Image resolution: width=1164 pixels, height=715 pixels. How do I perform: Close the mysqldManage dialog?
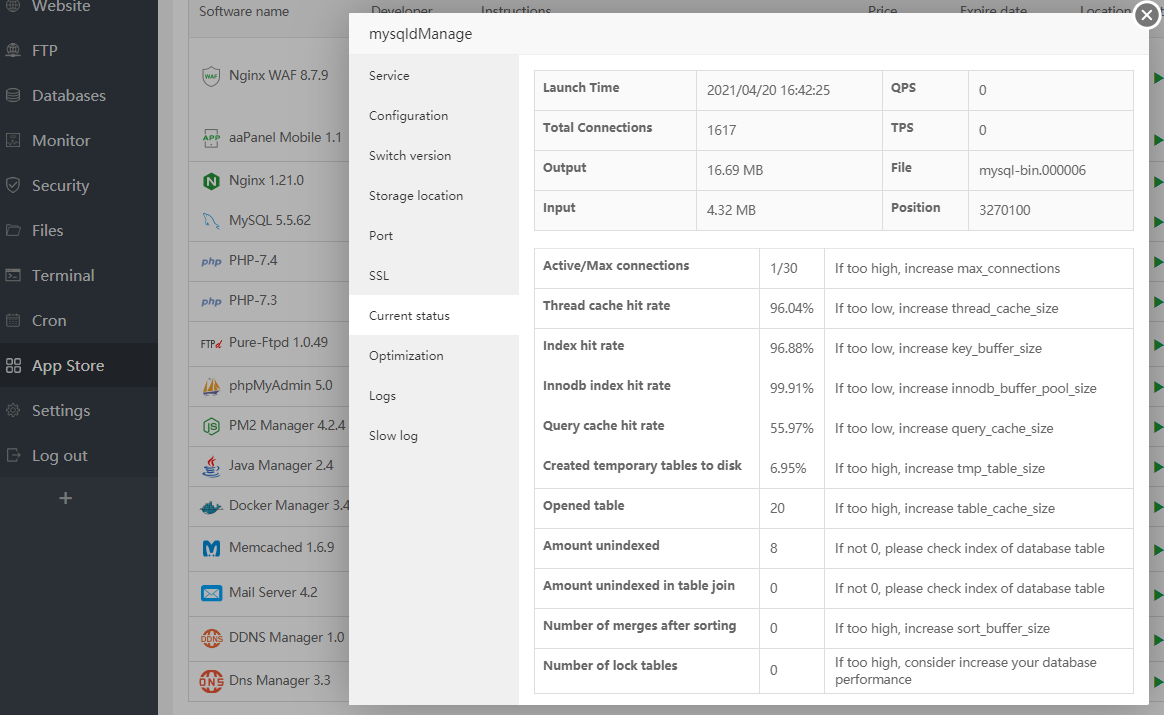[x=1147, y=15]
